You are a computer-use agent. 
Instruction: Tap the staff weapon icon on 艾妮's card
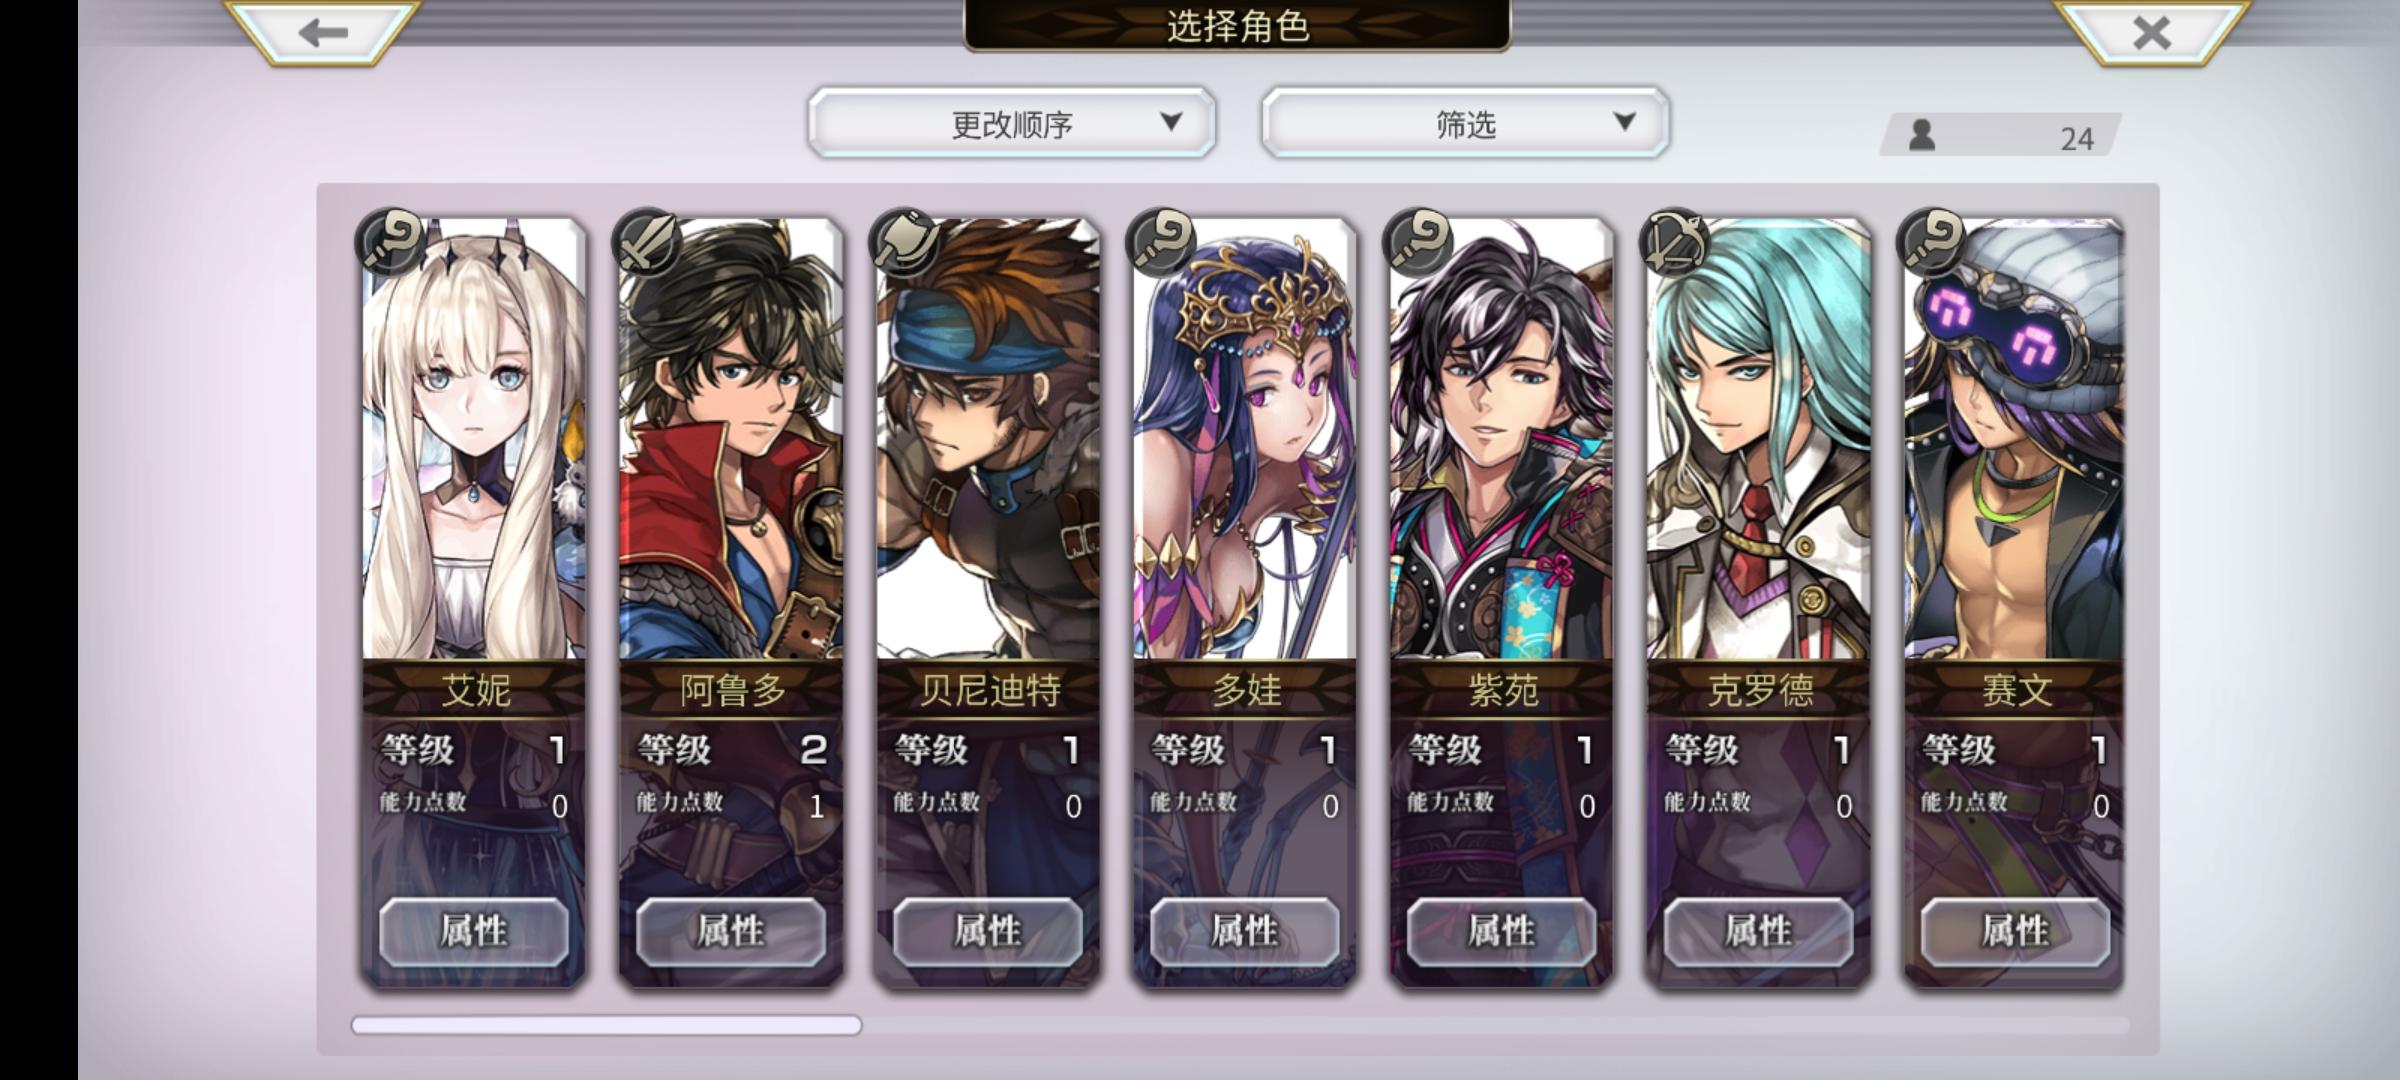click(x=391, y=242)
